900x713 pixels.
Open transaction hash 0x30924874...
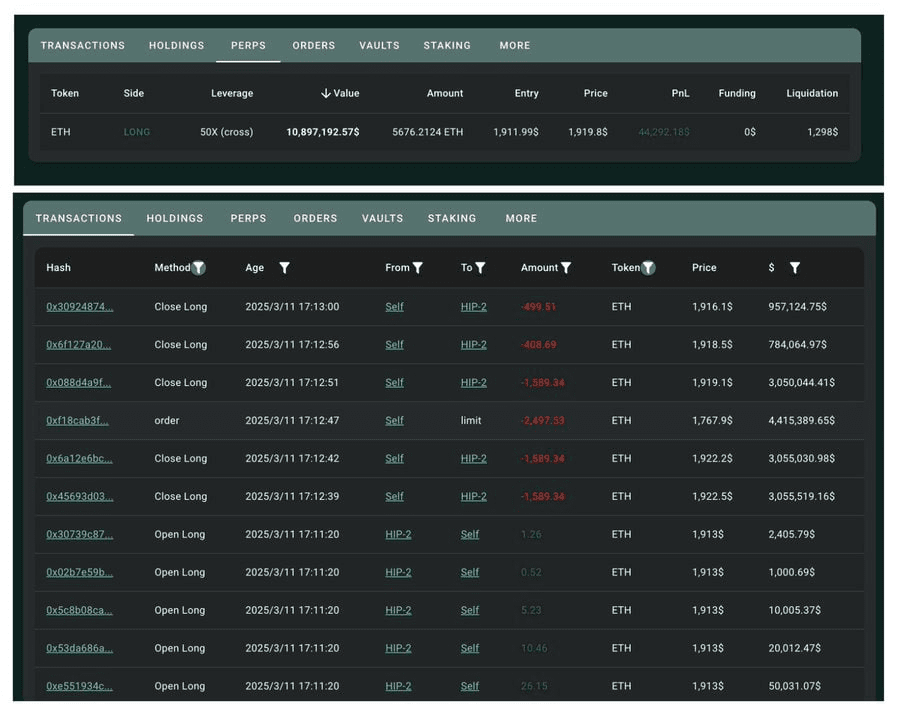[x=79, y=307]
